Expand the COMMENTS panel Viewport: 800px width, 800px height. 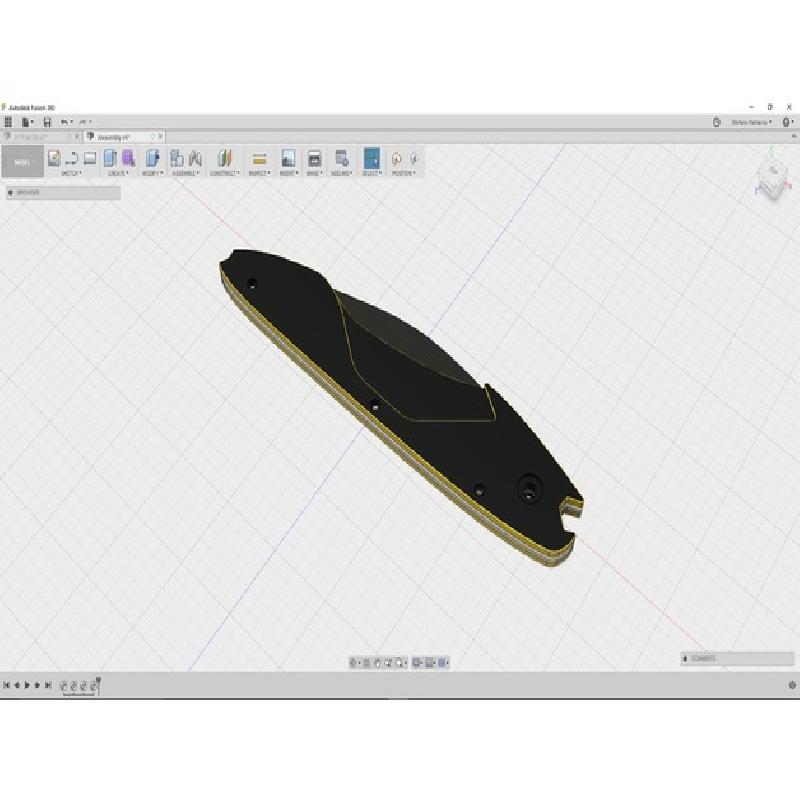(x=737, y=659)
